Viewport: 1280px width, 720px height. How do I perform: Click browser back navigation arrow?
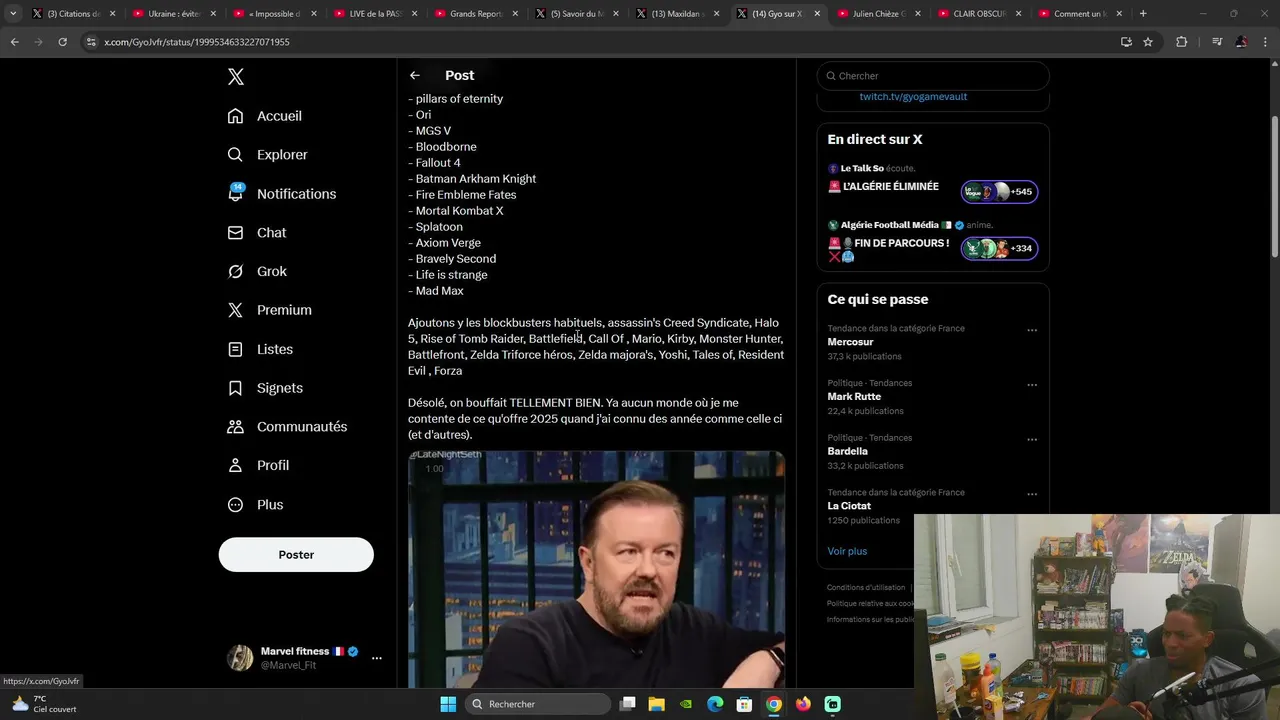point(15,42)
